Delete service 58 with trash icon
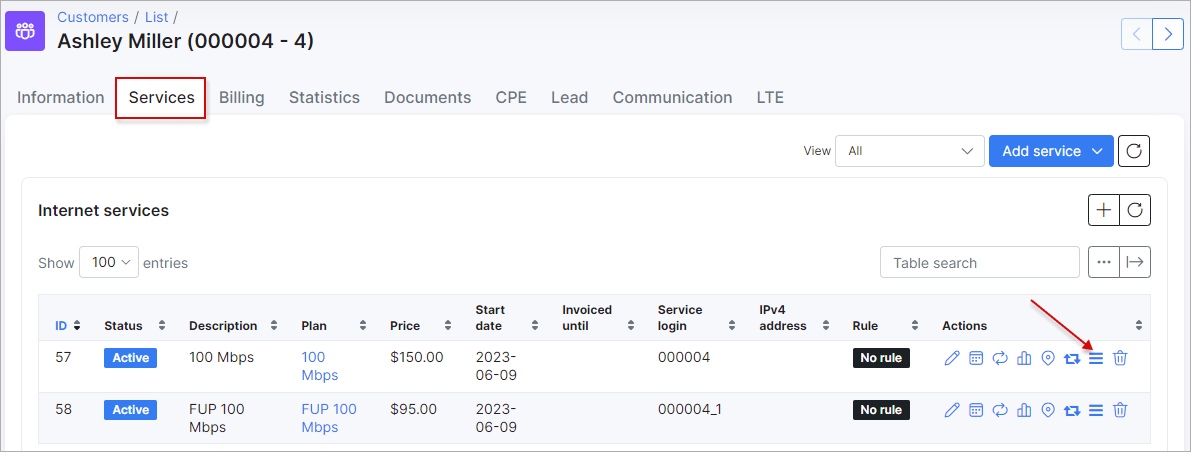The image size is (1191, 452). coord(1120,410)
